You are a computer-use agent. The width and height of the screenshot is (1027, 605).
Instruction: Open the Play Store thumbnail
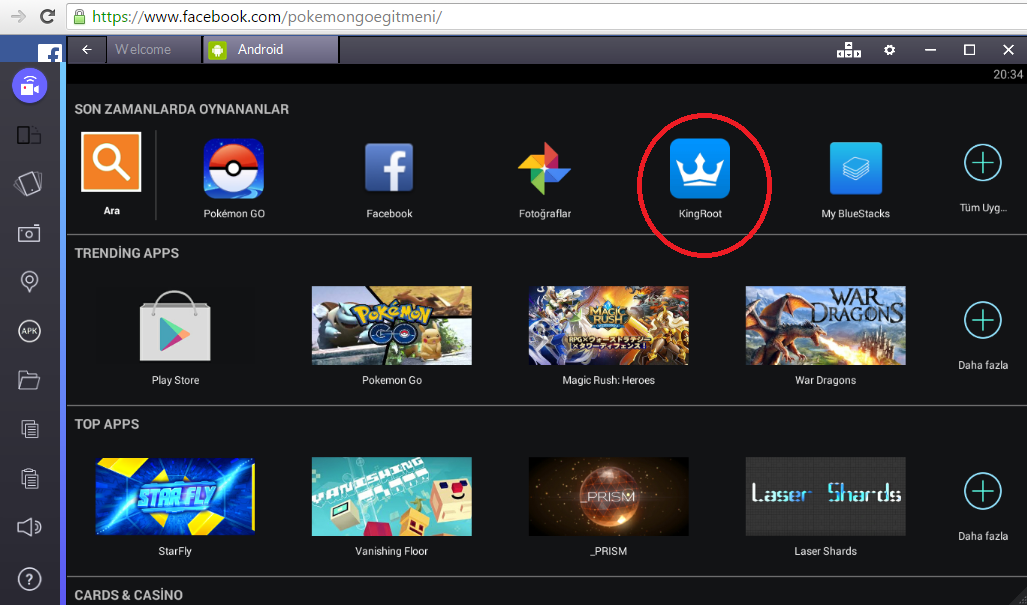(175, 325)
